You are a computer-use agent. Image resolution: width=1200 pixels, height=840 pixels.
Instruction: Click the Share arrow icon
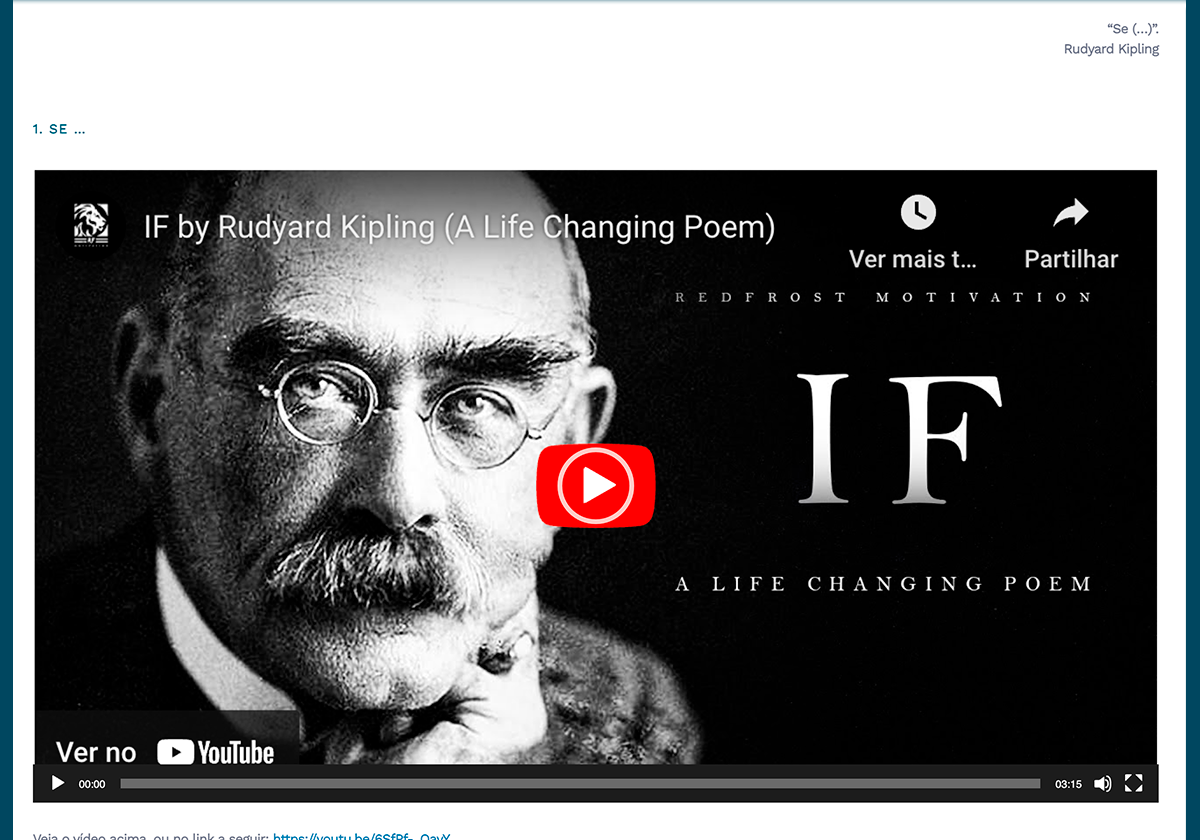pos(1071,212)
